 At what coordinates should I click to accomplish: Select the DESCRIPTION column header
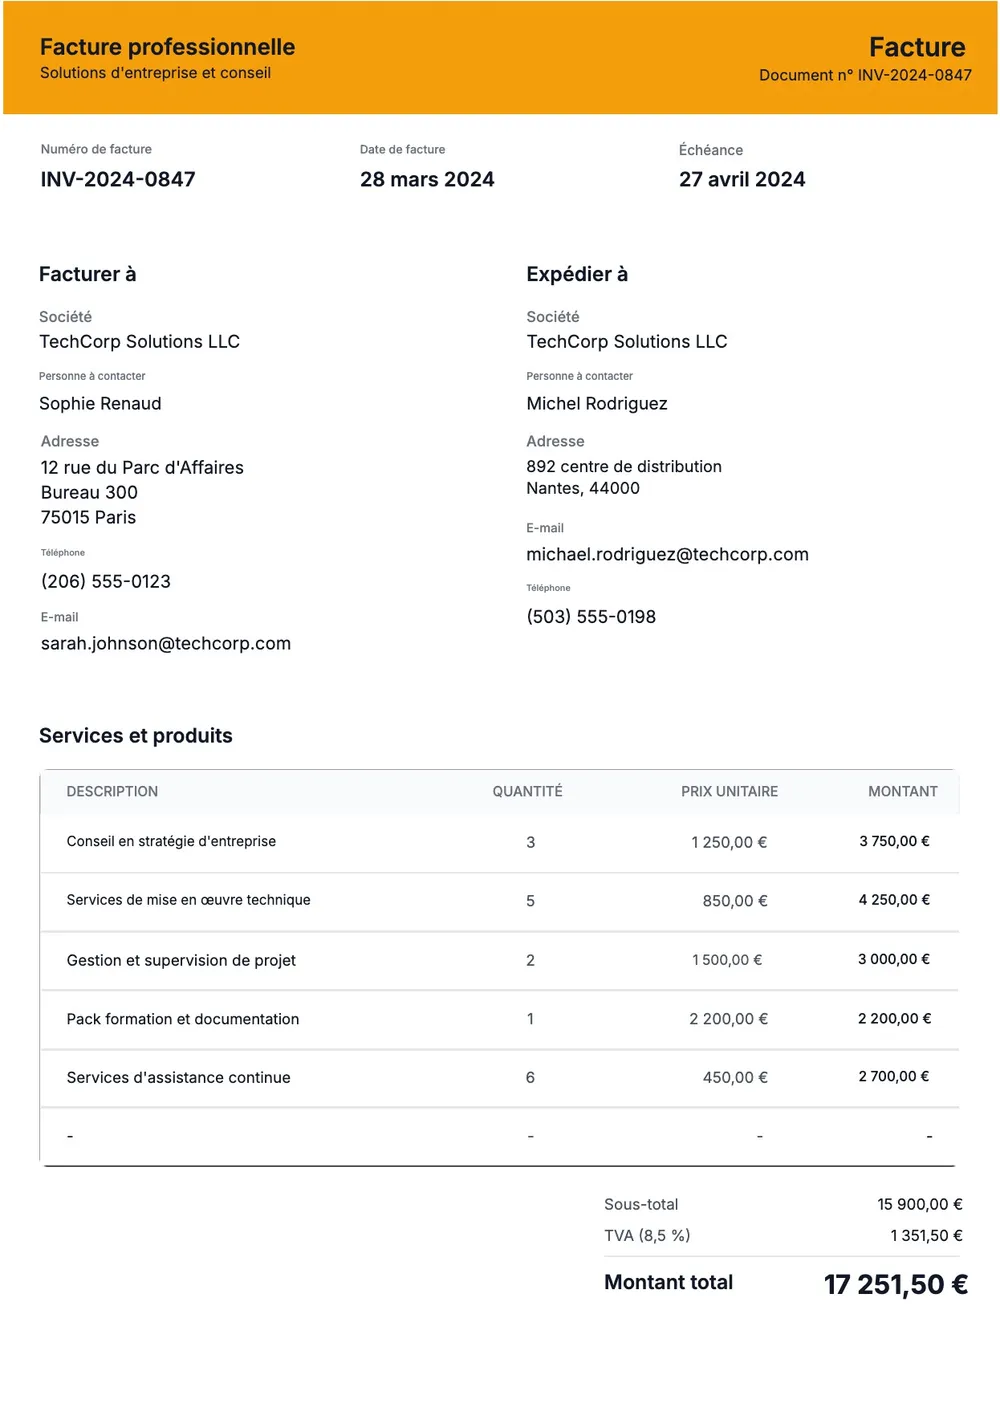[112, 792]
